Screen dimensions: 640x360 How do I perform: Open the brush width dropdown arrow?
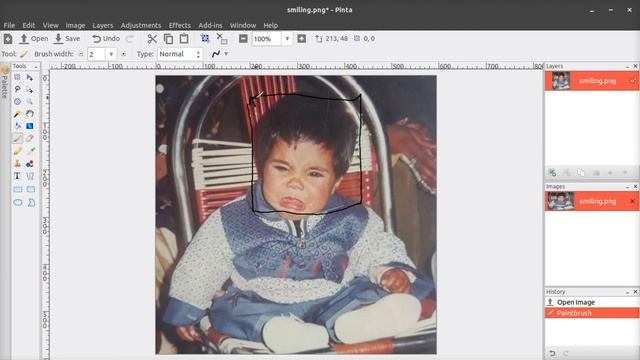pos(111,54)
